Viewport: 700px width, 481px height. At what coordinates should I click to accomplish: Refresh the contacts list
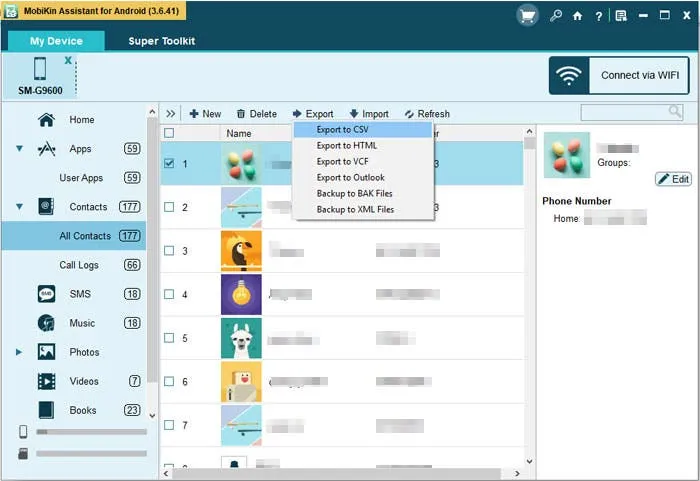[427, 114]
